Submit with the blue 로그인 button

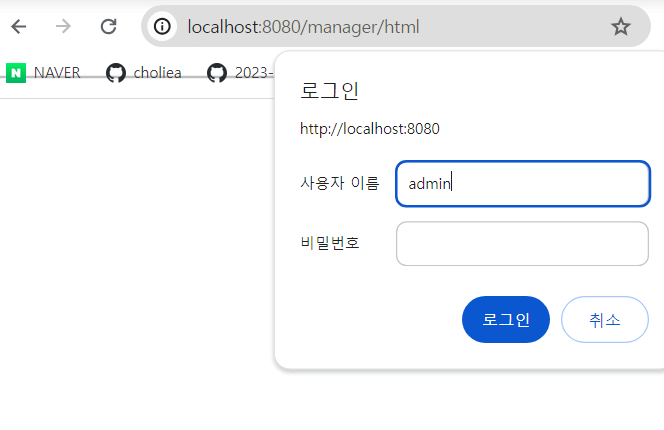click(506, 319)
